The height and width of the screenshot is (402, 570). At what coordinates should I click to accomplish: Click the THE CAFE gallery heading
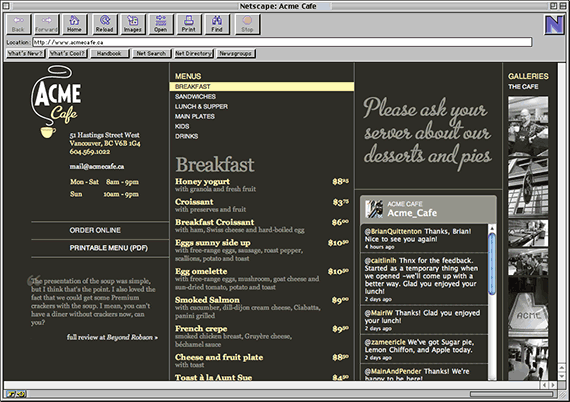click(x=523, y=87)
